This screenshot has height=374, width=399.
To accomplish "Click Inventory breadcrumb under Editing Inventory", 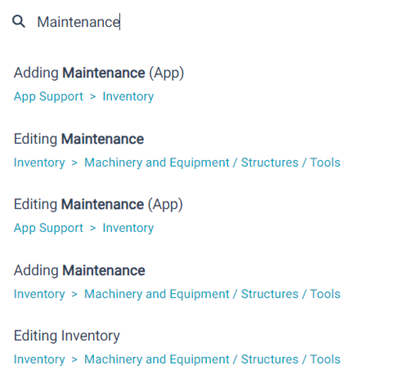I will (39, 359).
